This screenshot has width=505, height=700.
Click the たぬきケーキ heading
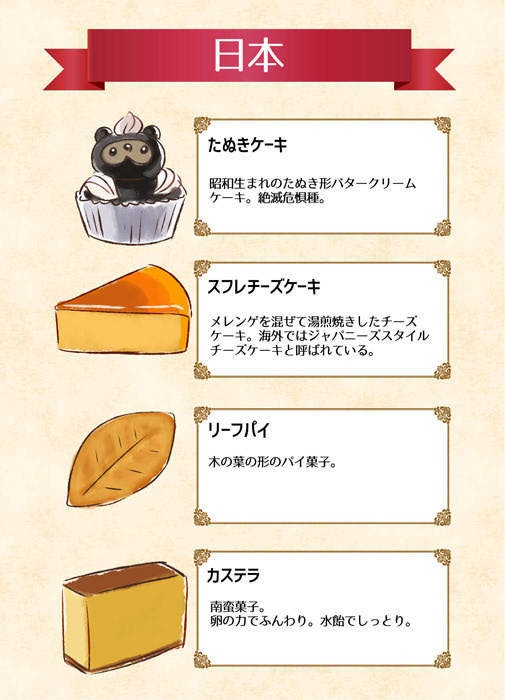[x=248, y=145]
